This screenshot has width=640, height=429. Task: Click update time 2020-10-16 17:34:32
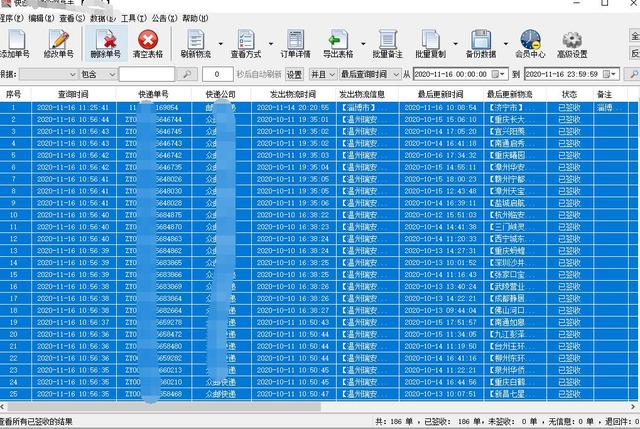[x=440, y=156]
